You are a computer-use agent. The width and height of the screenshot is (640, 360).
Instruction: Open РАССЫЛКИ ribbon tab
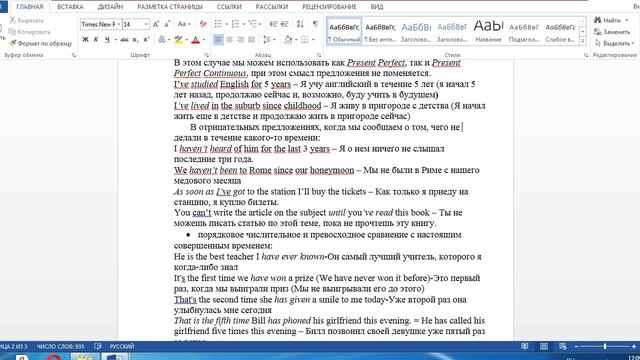click(x=271, y=7)
